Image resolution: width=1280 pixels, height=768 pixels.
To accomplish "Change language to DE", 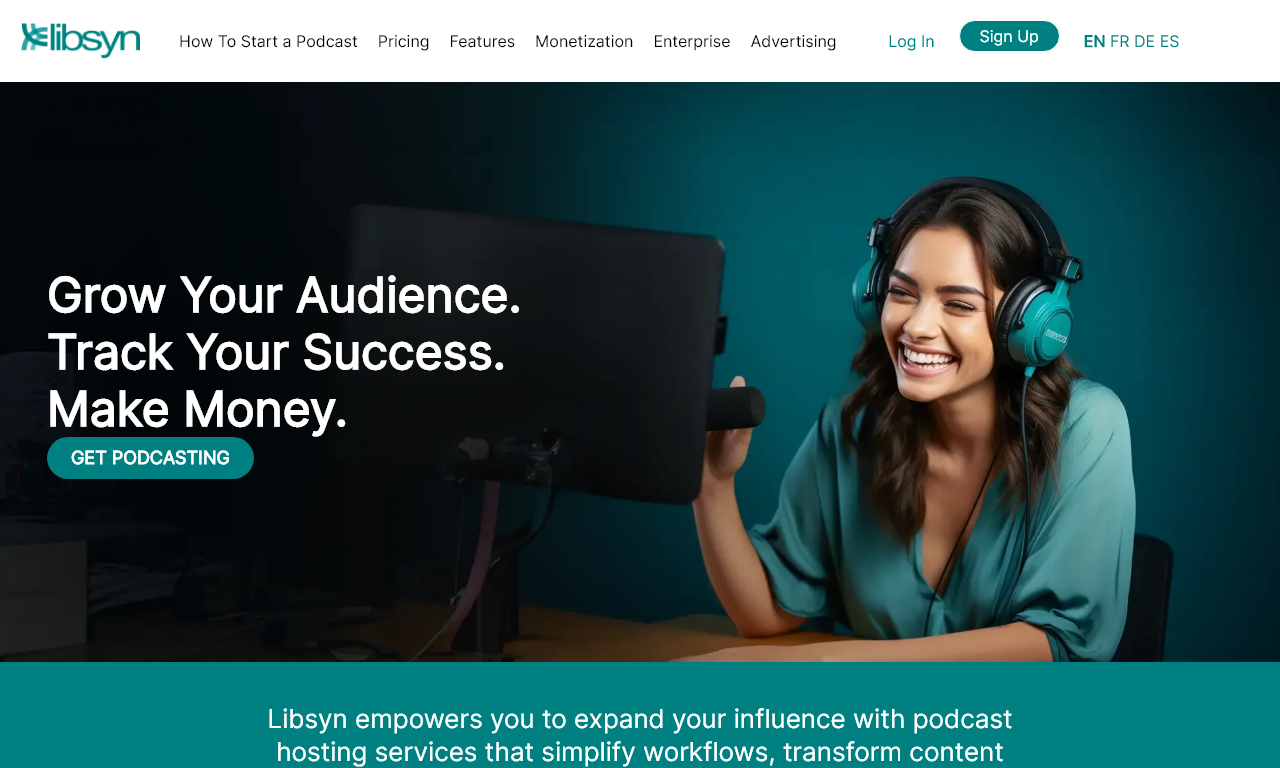I will (1144, 41).
